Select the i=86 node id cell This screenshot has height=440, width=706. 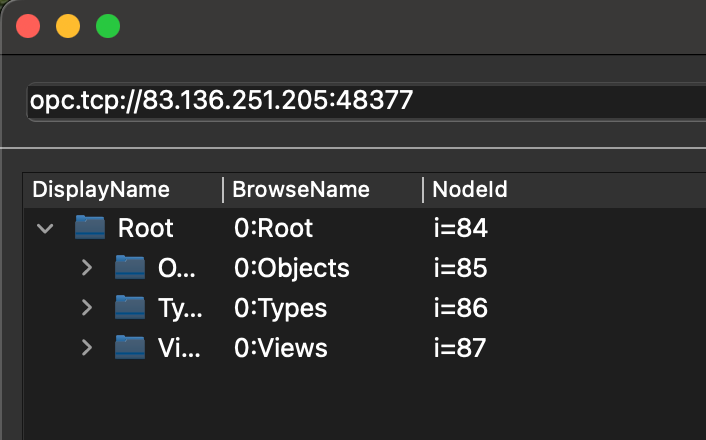click(x=461, y=308)
